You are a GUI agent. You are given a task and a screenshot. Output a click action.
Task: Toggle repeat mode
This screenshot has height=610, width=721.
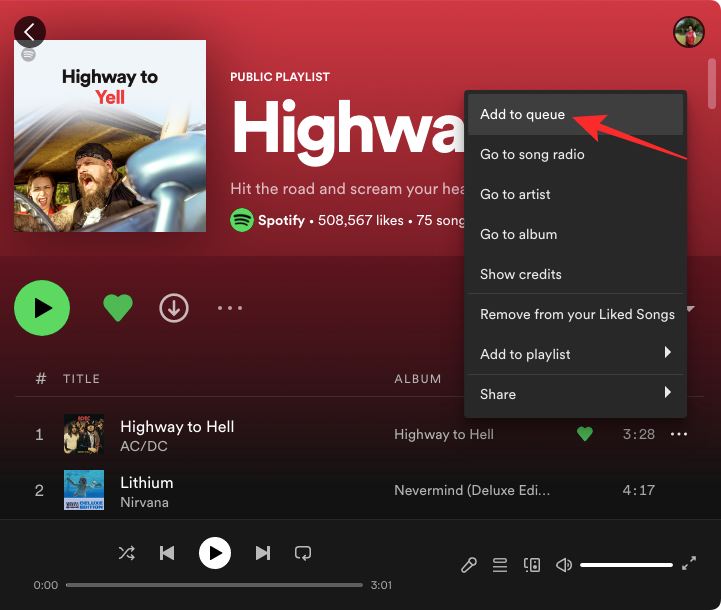(303, 553)
